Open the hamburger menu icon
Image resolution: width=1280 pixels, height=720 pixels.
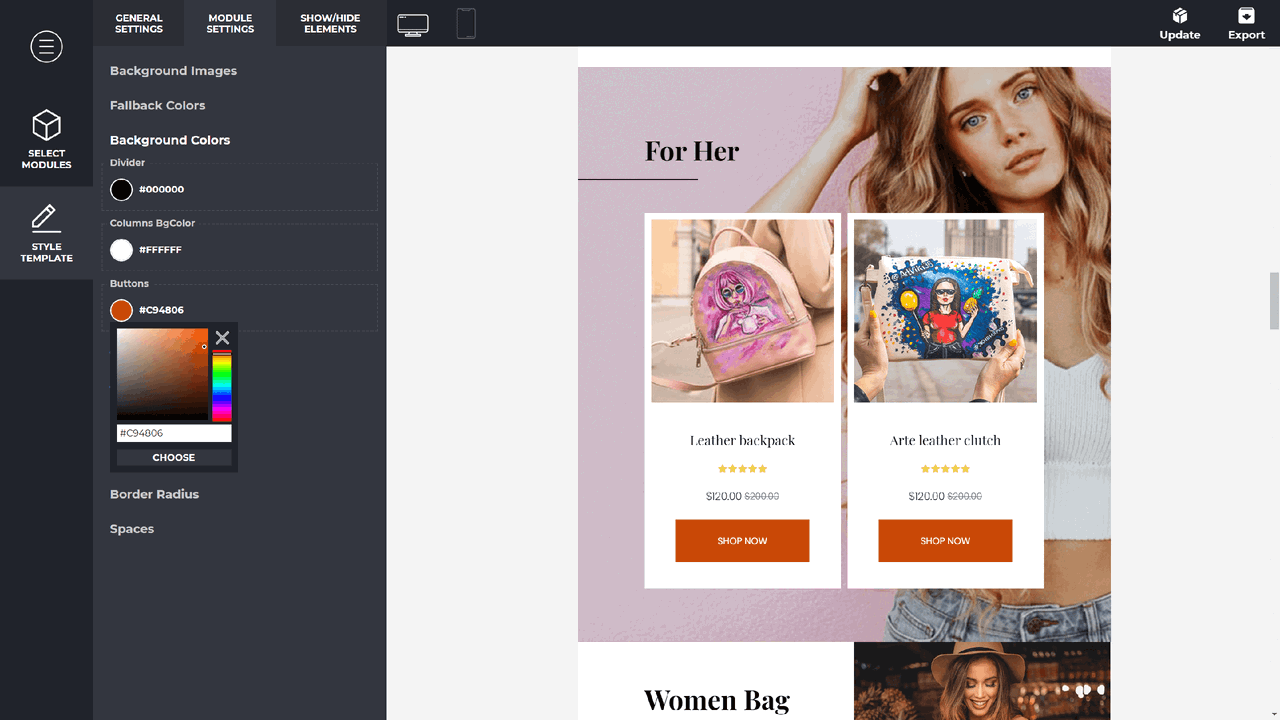click(46, 46)
